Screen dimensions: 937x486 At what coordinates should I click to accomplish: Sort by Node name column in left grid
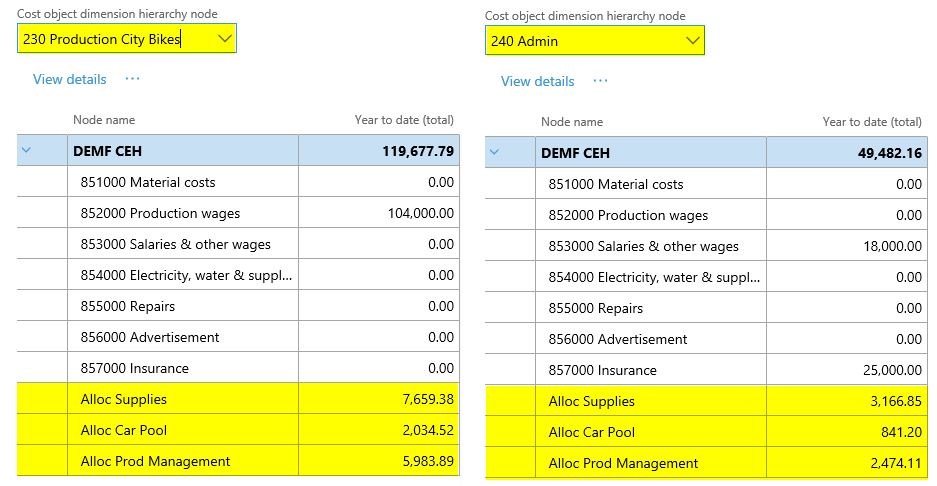point(104,120)
